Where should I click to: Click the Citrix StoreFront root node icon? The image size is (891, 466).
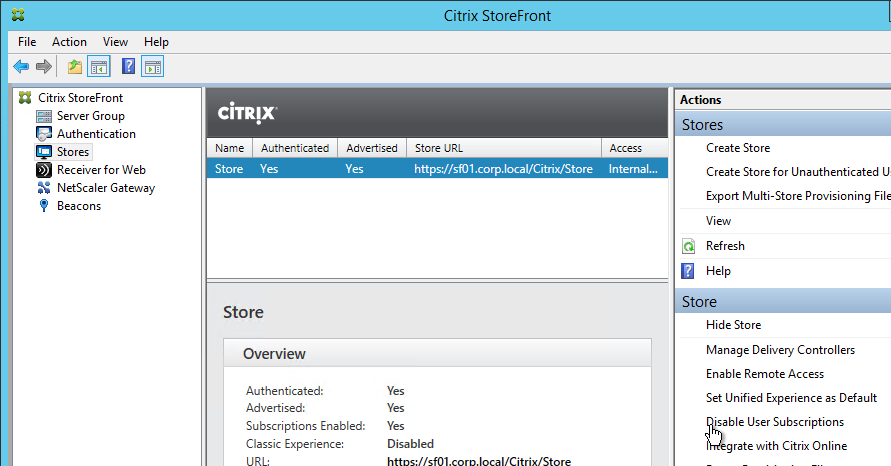point(25,98)
